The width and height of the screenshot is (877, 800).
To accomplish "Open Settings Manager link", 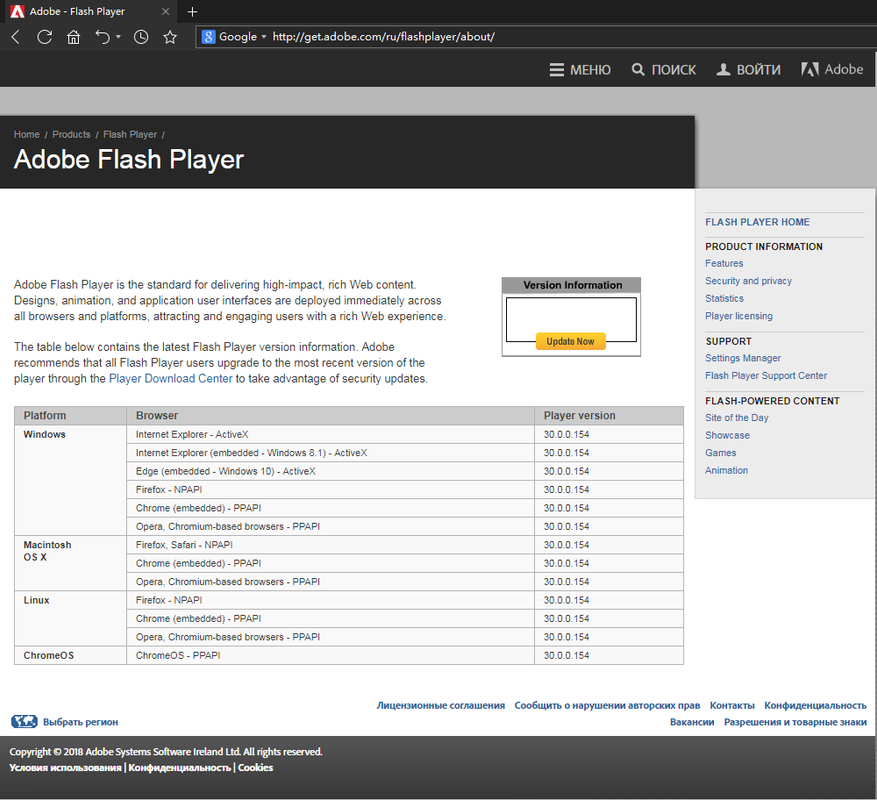I will pos(743,358).
